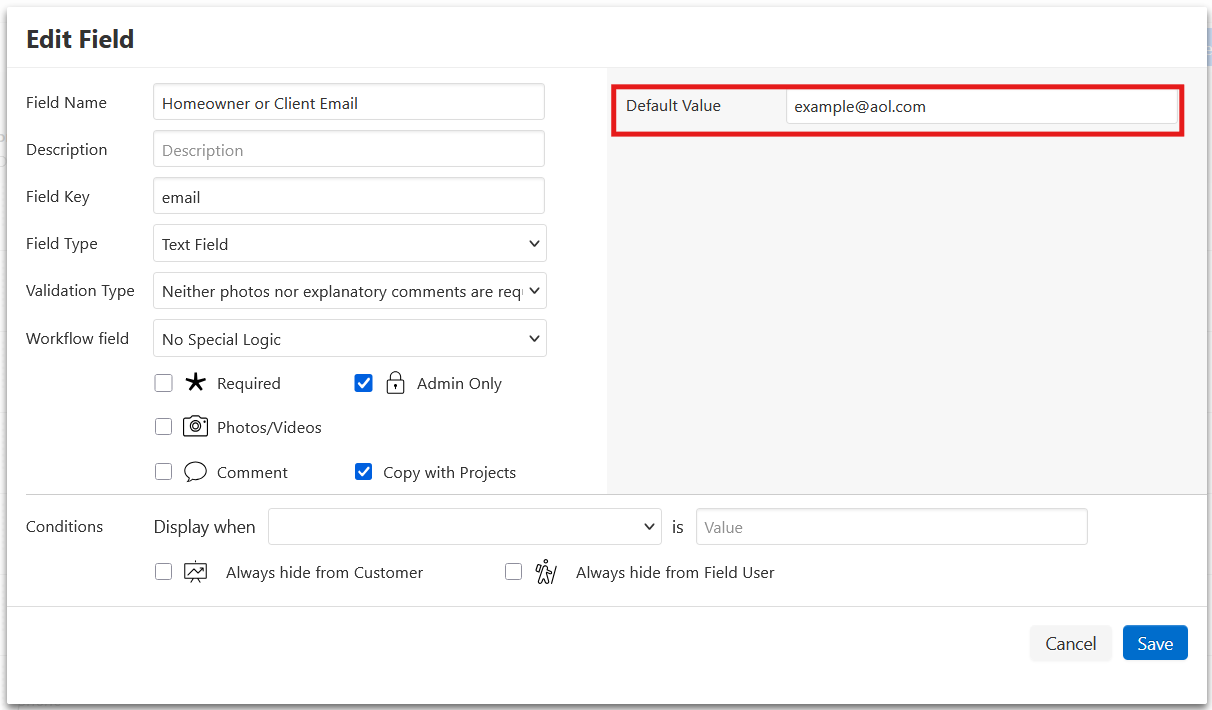Viewport: 1212px width, 710px height.
Task: Disable the Copy with Projects checkbox
Action: (364, 472)
